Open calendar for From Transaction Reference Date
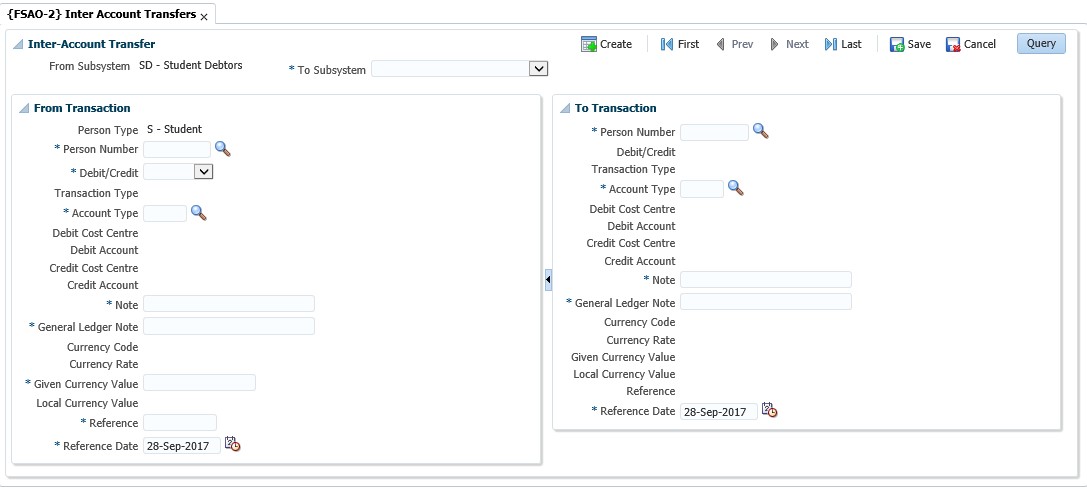This screenshot has width=1087, height=489. click(x=233, y=445)
